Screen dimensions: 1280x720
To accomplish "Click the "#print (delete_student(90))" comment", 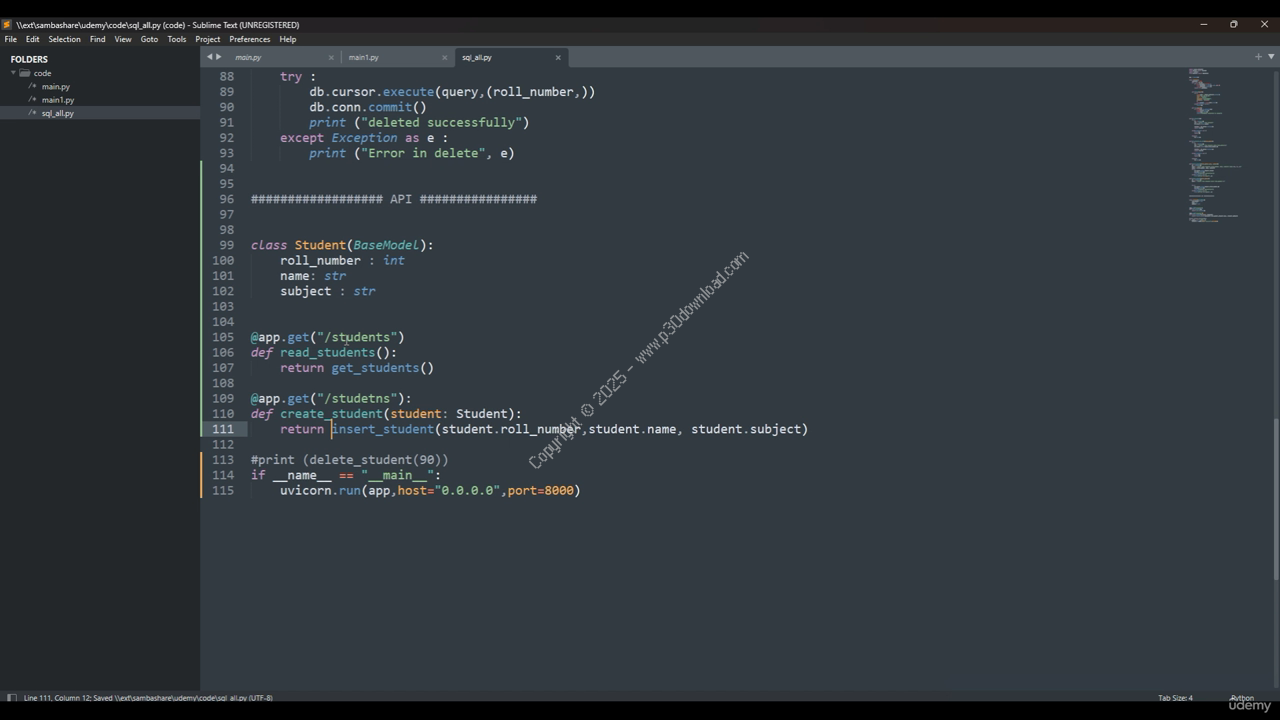I will point(350,460).
